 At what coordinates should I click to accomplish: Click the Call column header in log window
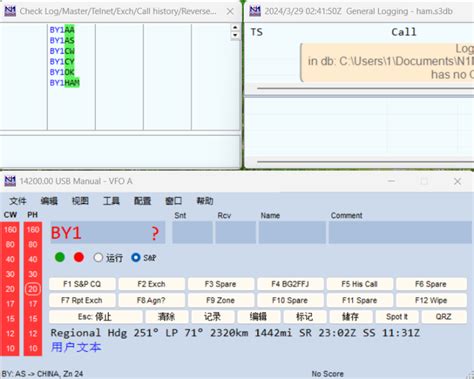click(404, 32)
